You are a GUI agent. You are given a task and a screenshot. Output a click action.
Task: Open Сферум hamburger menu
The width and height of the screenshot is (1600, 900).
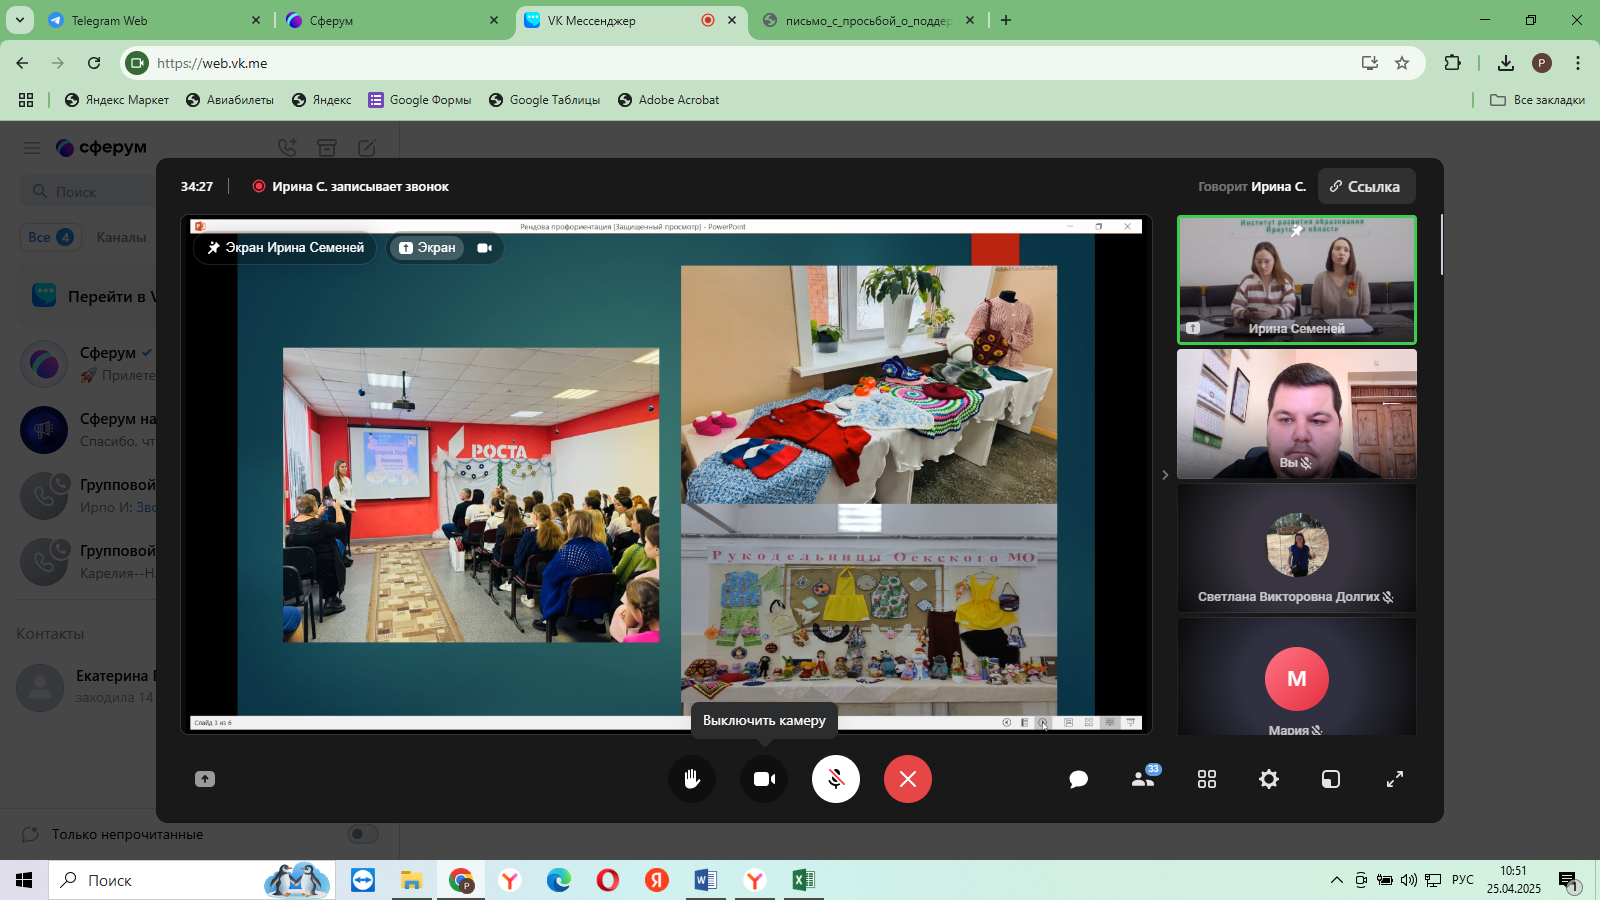32,148
